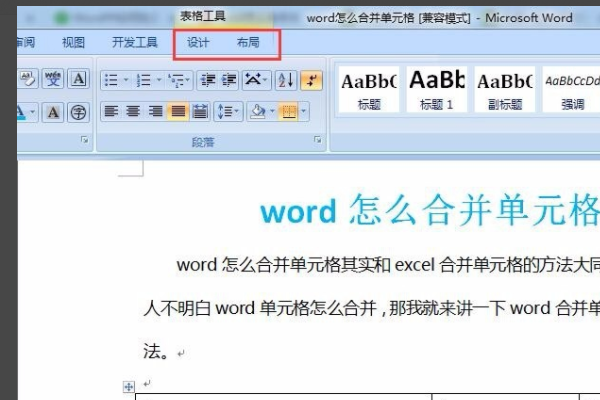Viewport: 600px width, 400px height.
Task: Toggle justified alignment
Action: 178,112
